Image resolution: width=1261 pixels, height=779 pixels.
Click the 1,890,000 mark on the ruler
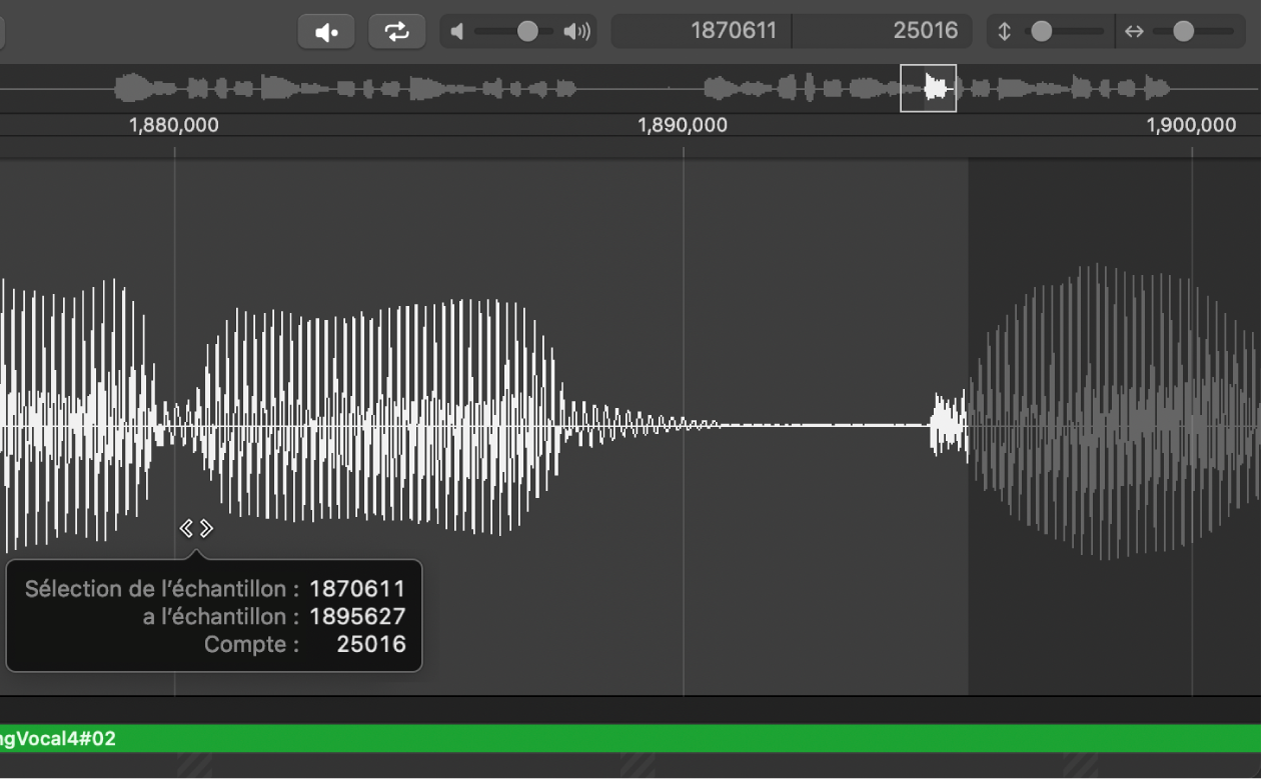pos(683,125)
